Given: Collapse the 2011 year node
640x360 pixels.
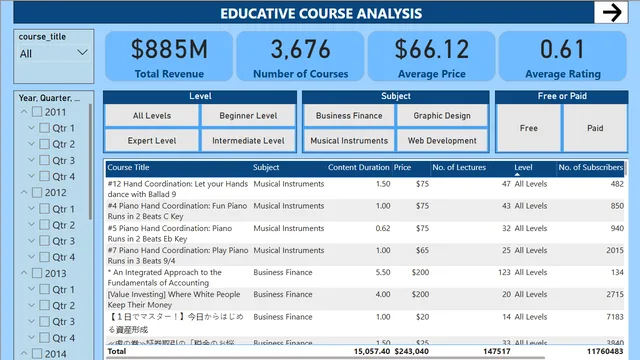Looking at the screenshot, I should [x=24, y=112].
